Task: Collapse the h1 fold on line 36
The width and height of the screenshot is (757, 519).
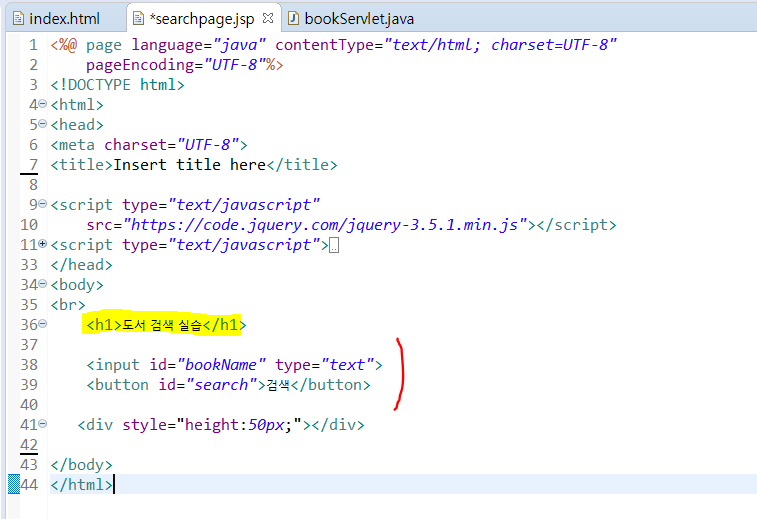Action: tap(42, 323)
